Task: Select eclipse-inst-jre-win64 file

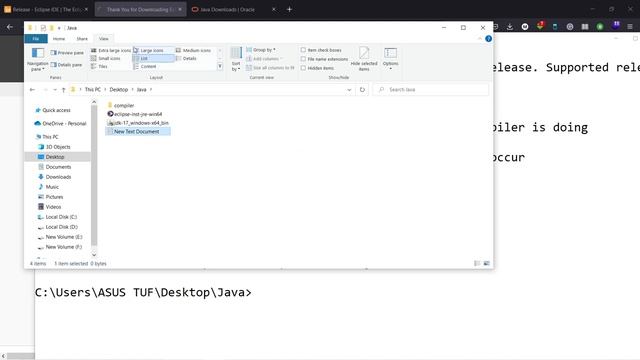Action: pos(135,114)
